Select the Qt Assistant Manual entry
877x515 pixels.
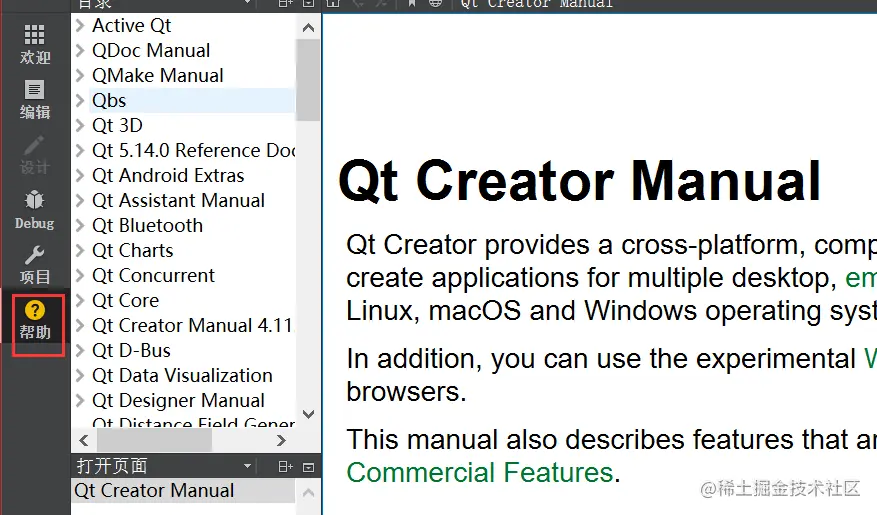[178, 200]
